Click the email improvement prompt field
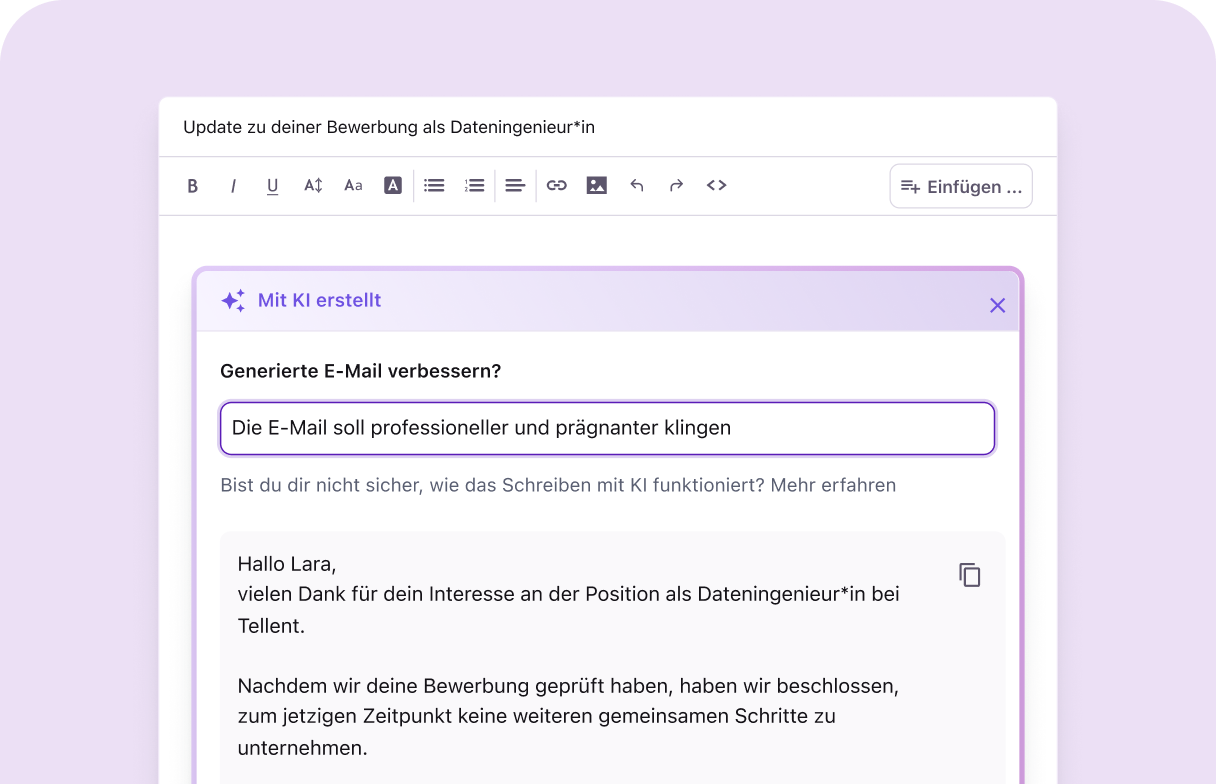 607,428
